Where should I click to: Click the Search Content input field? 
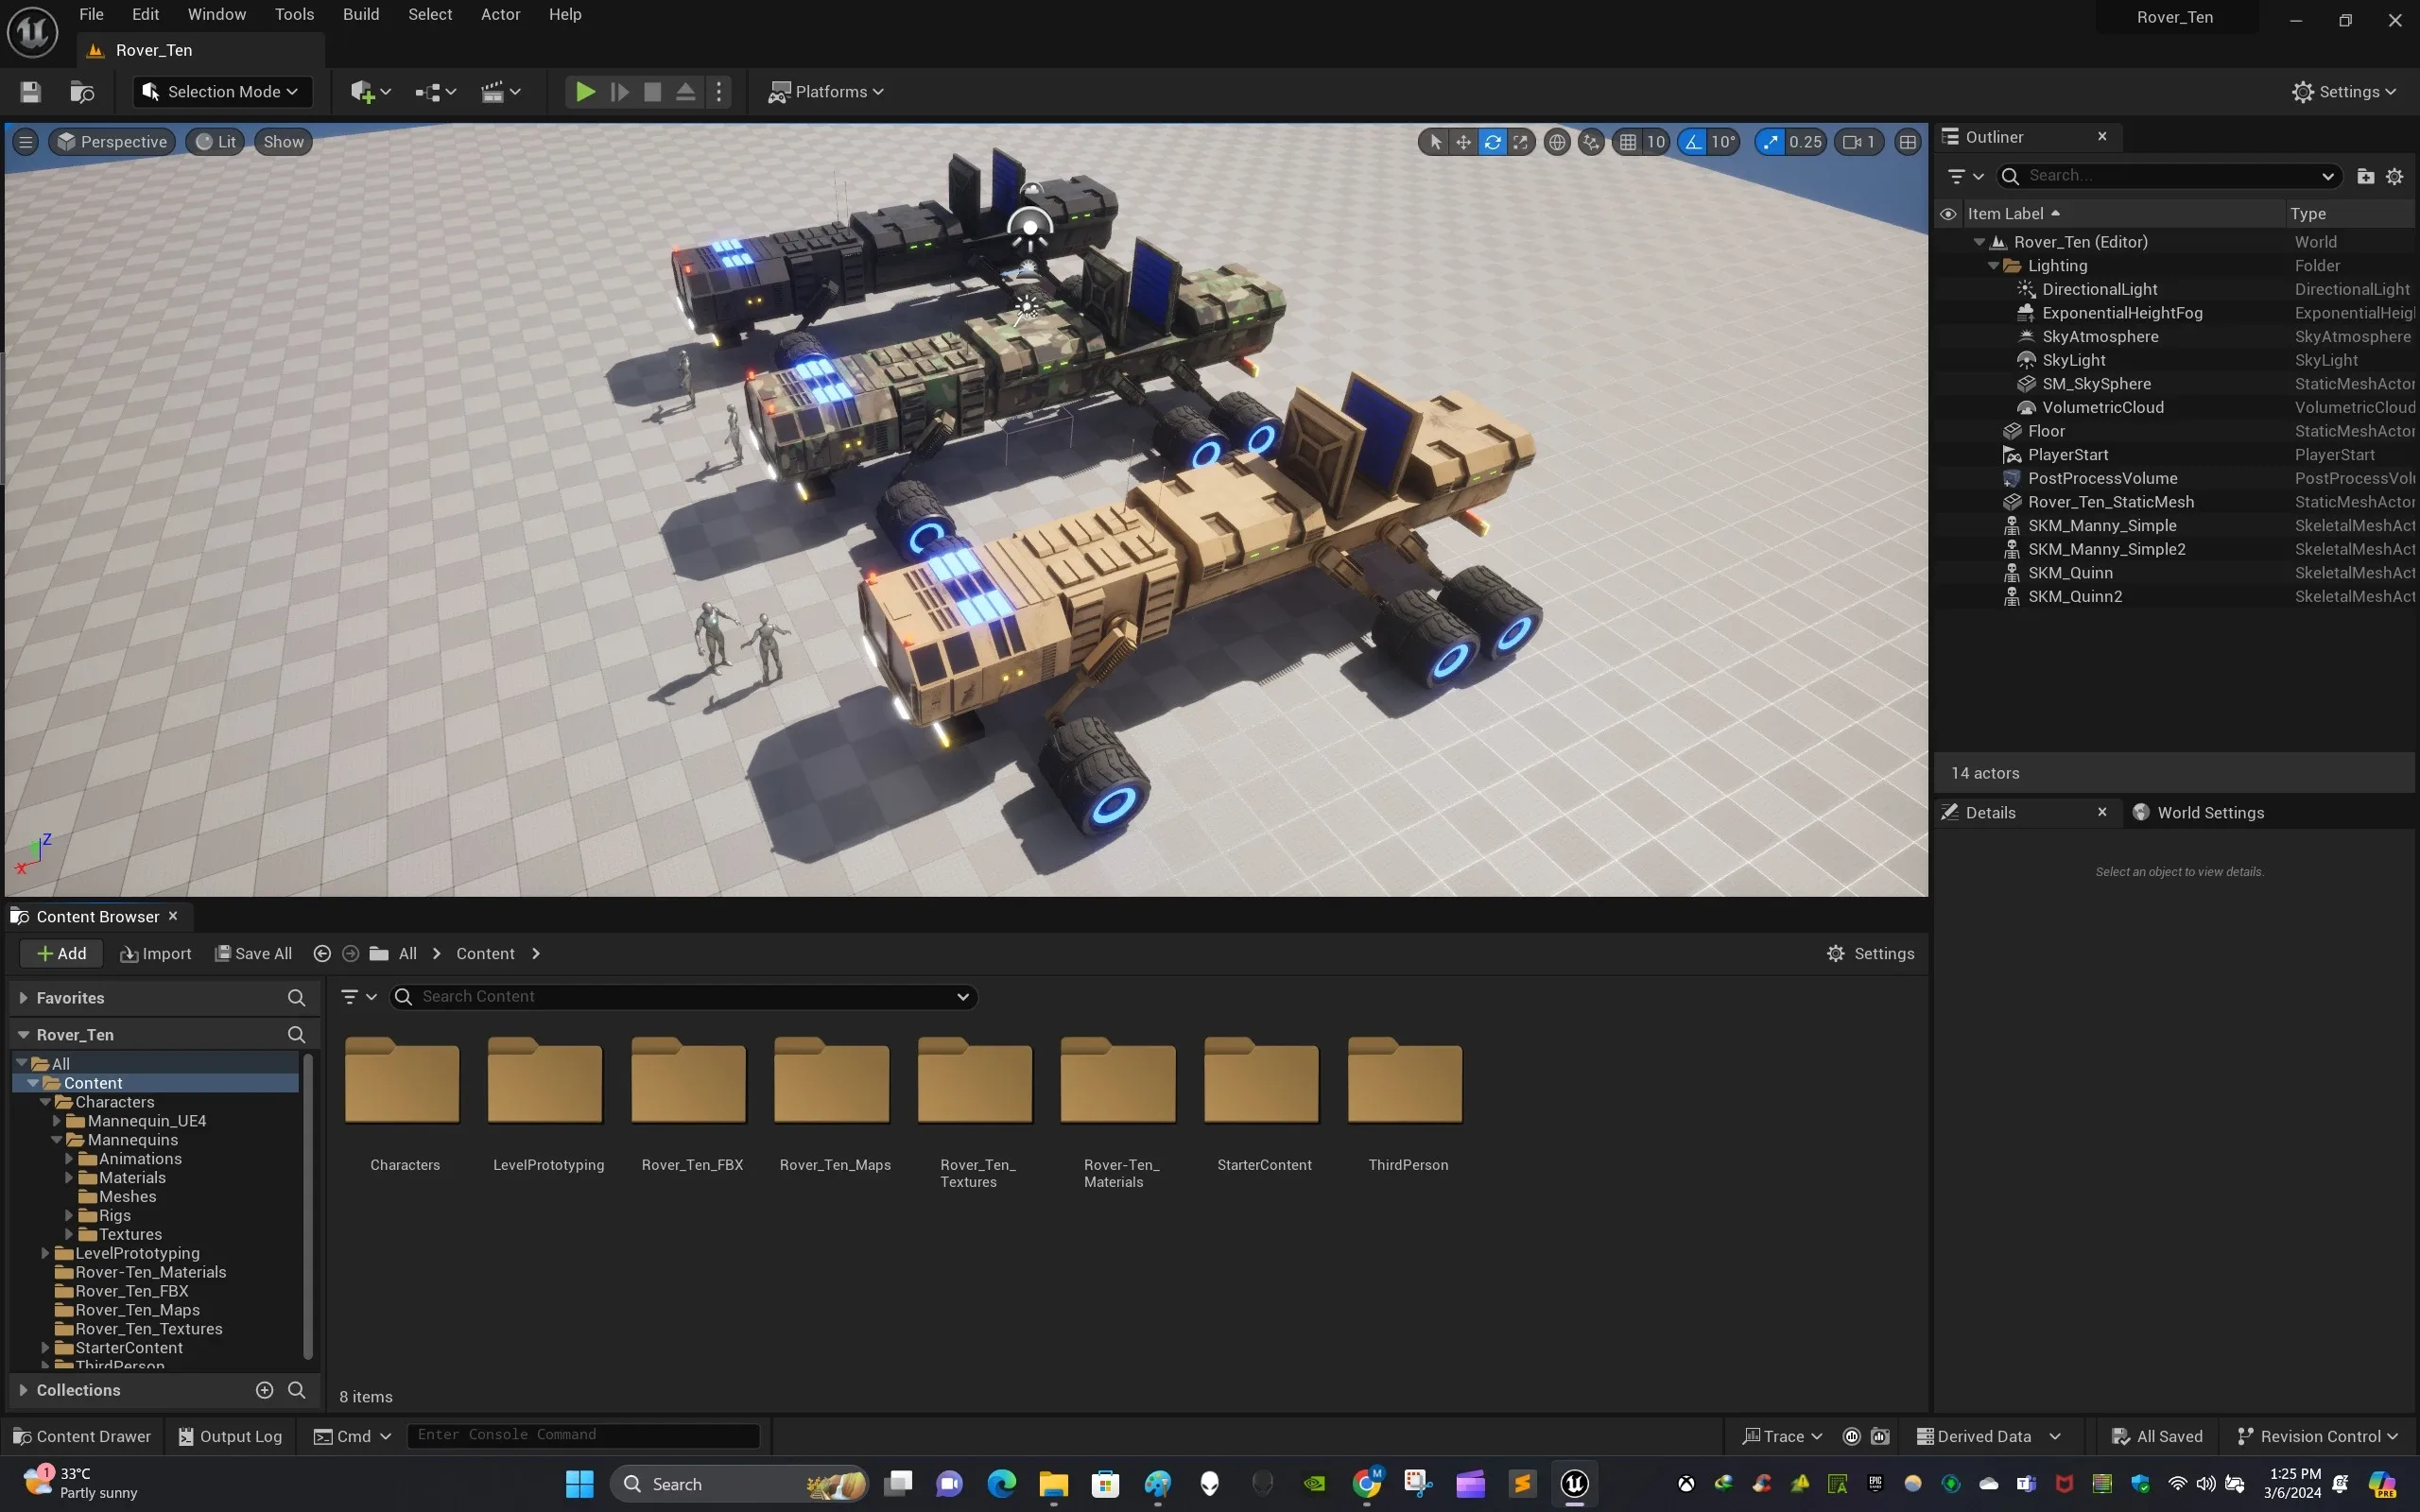point(684,997)
